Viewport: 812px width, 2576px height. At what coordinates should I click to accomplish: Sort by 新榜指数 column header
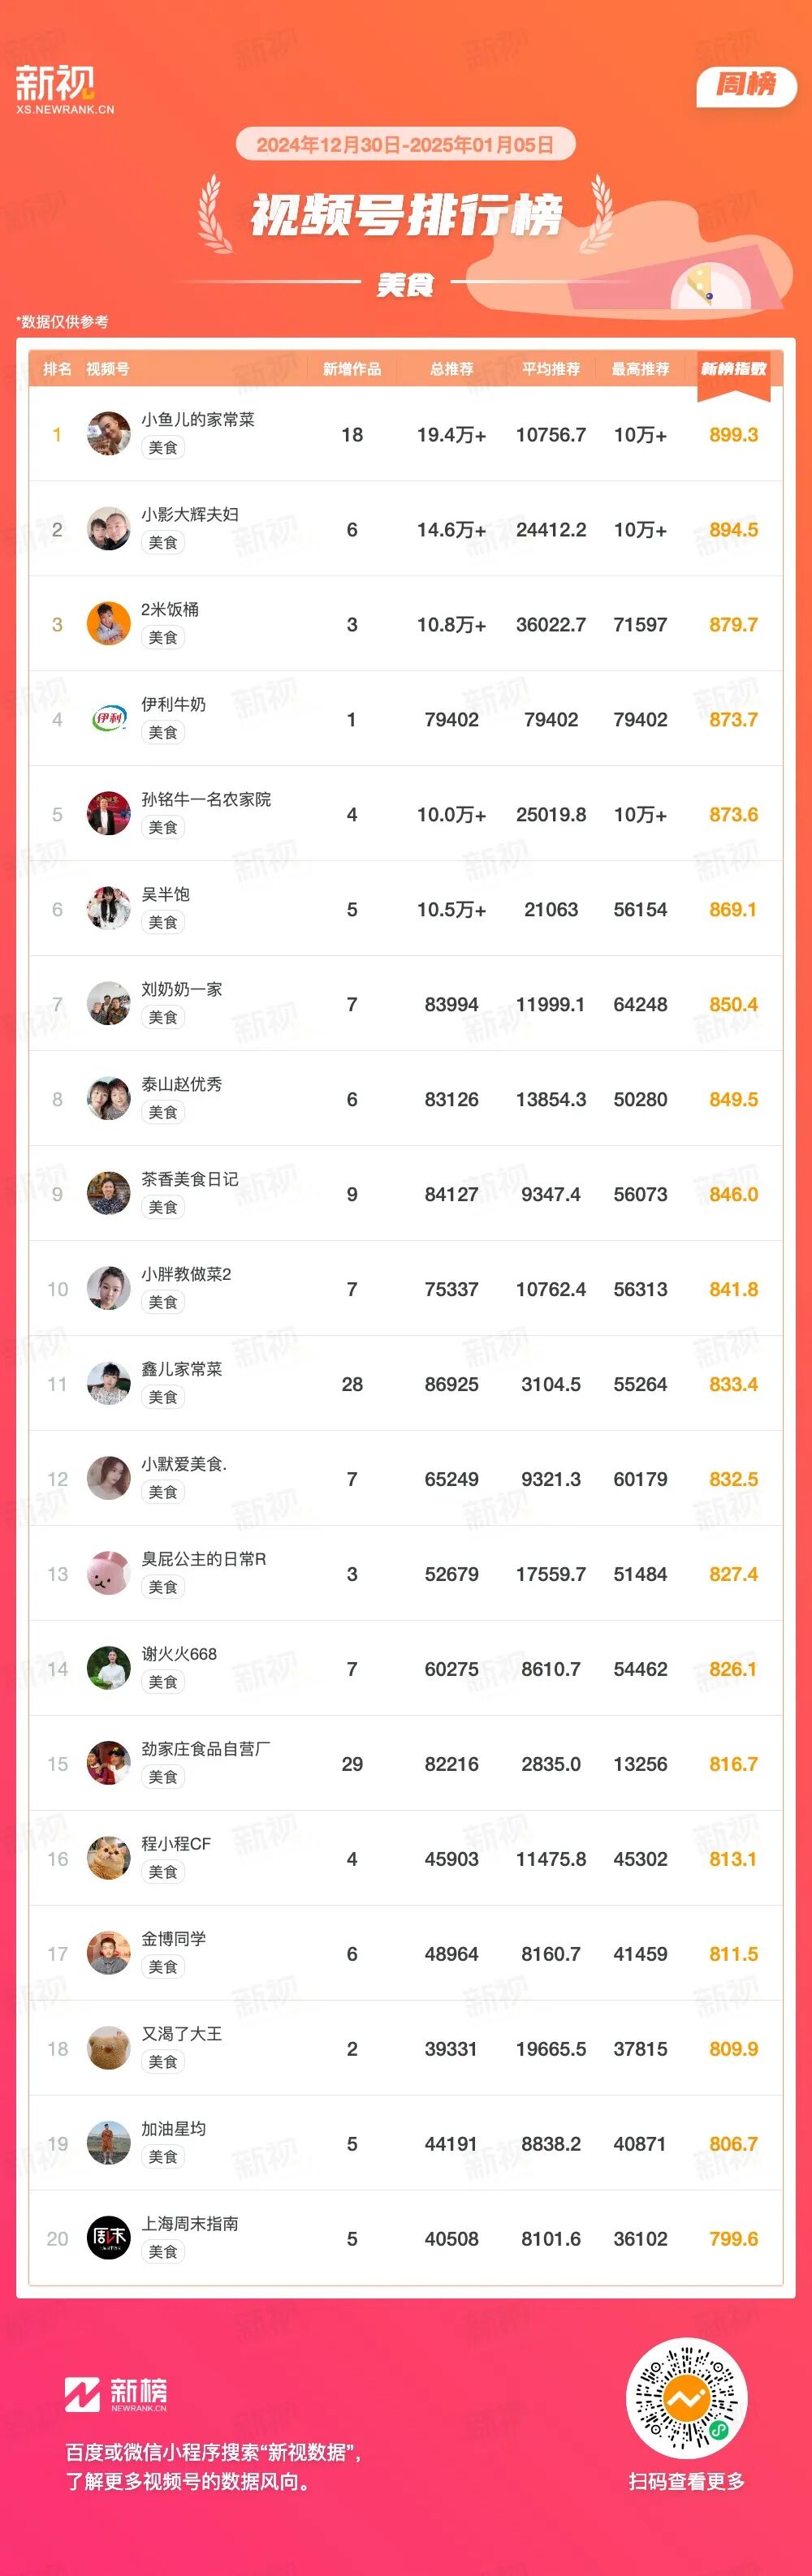click(733, 369)
